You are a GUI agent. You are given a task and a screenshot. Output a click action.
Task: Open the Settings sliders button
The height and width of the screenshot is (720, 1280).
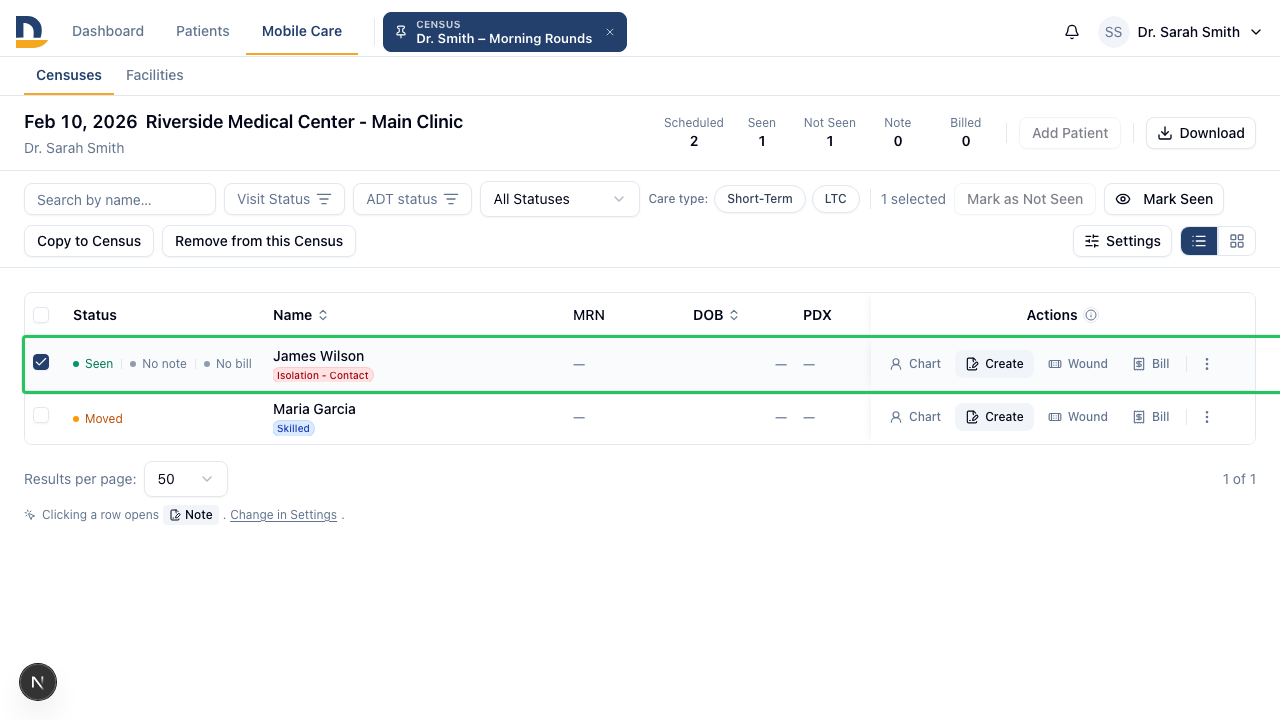click(1122, 241)
